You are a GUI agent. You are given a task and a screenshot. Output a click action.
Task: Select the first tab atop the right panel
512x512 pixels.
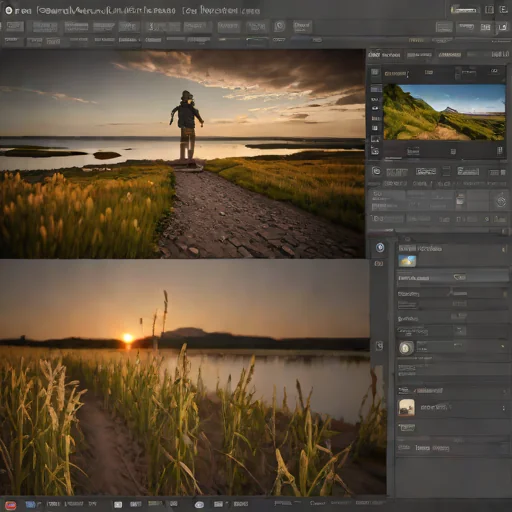[x=384, y=54]
